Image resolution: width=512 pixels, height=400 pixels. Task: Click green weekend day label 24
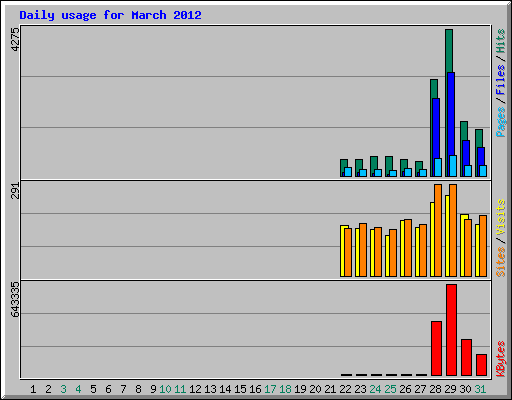pos(375,389)
